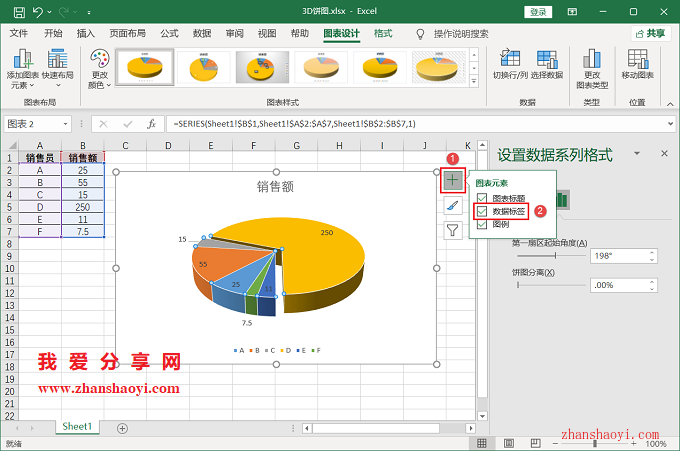The image size is (680, 451).
Task: Open the 文件 menu
Action: [x=19, y=33]
